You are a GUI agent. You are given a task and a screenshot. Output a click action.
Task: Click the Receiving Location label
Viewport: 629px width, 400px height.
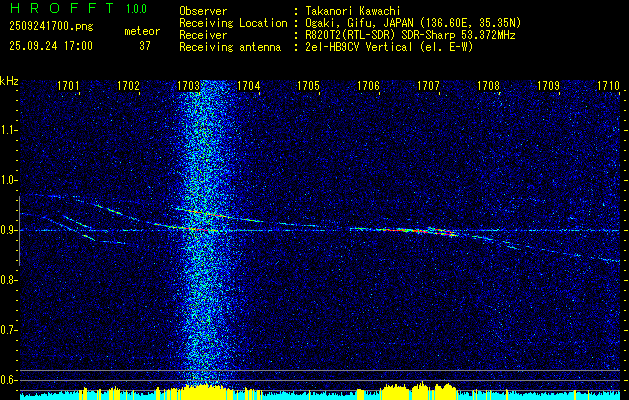233,23
